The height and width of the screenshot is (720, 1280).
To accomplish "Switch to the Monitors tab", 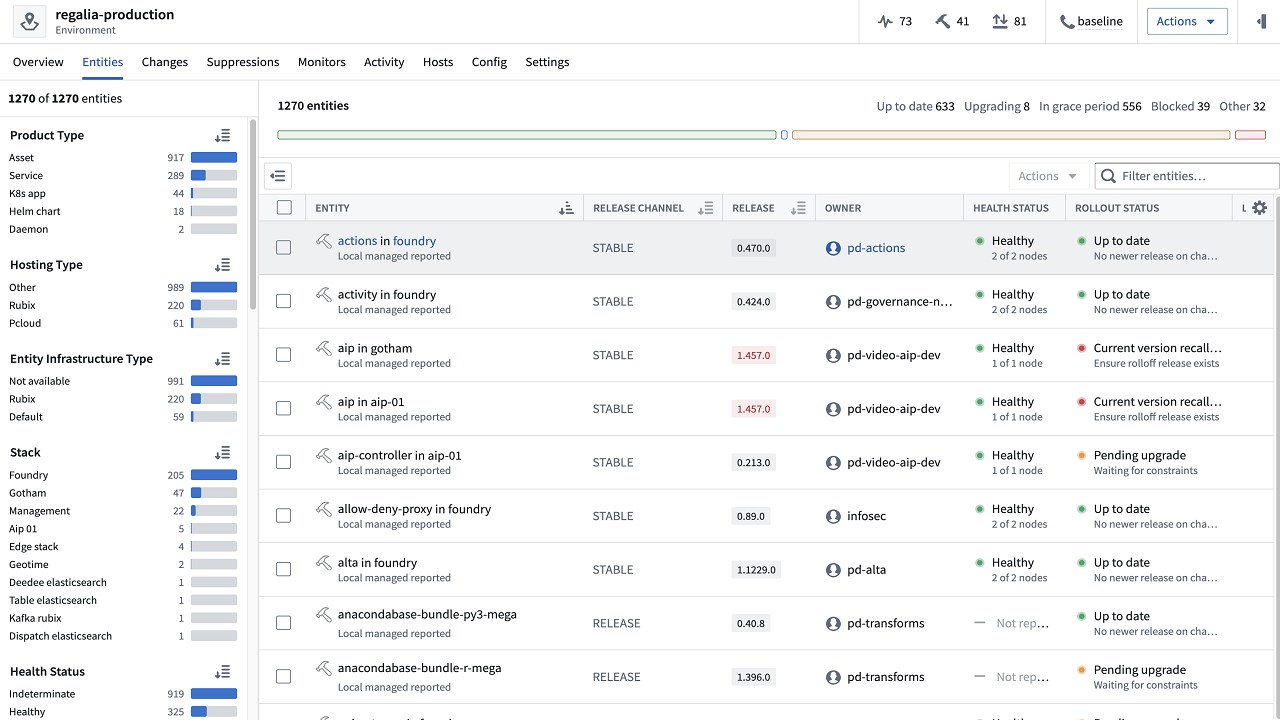I will tap(321, 62).
